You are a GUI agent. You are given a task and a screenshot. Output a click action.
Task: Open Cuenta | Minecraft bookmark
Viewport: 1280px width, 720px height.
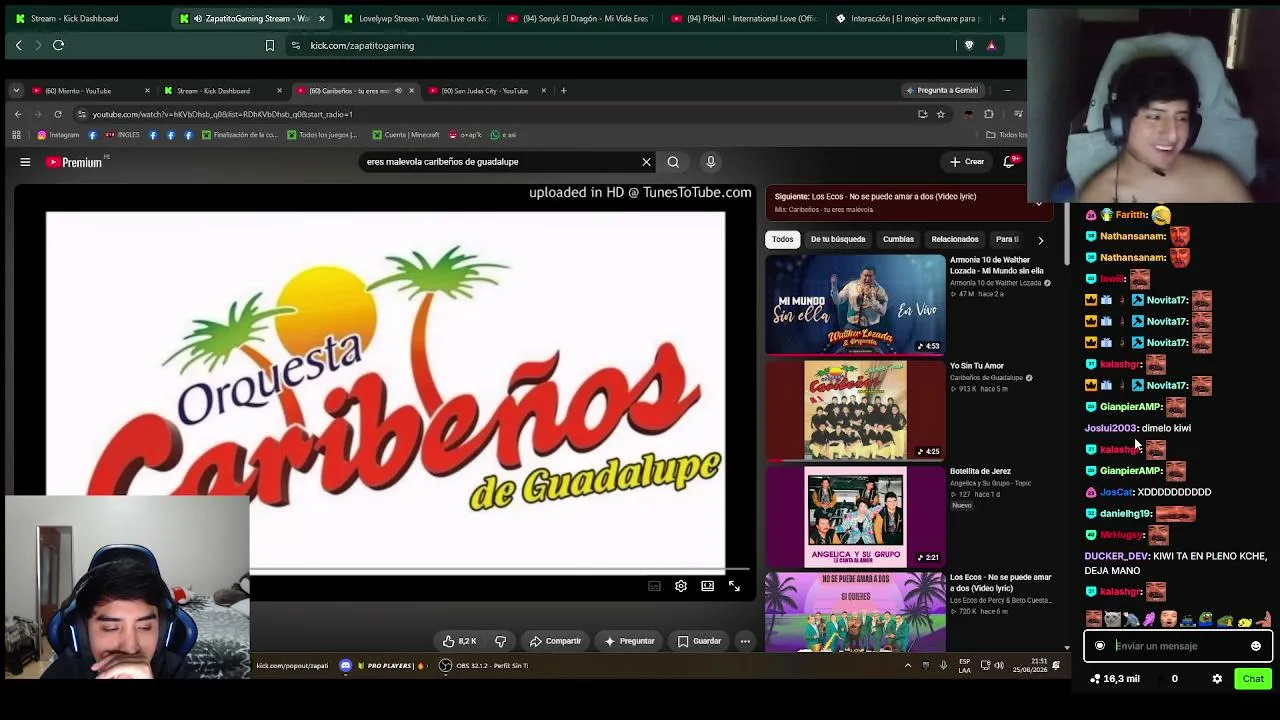(x=406, y=135)
